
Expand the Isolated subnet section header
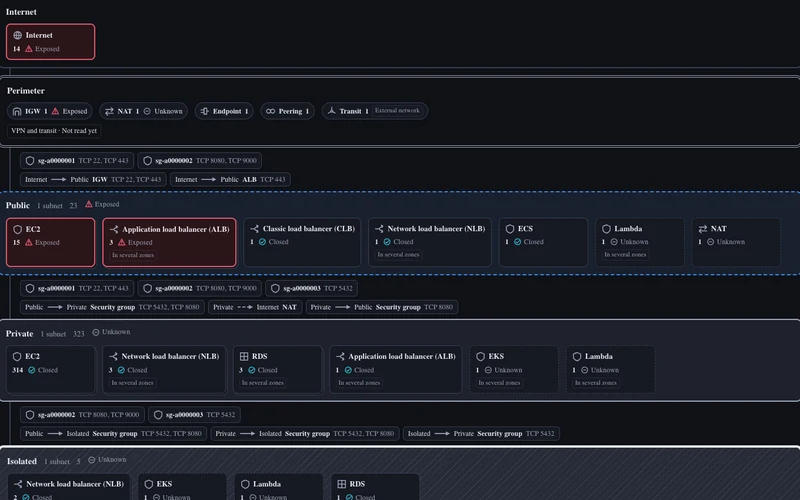(x=66, y=461)
